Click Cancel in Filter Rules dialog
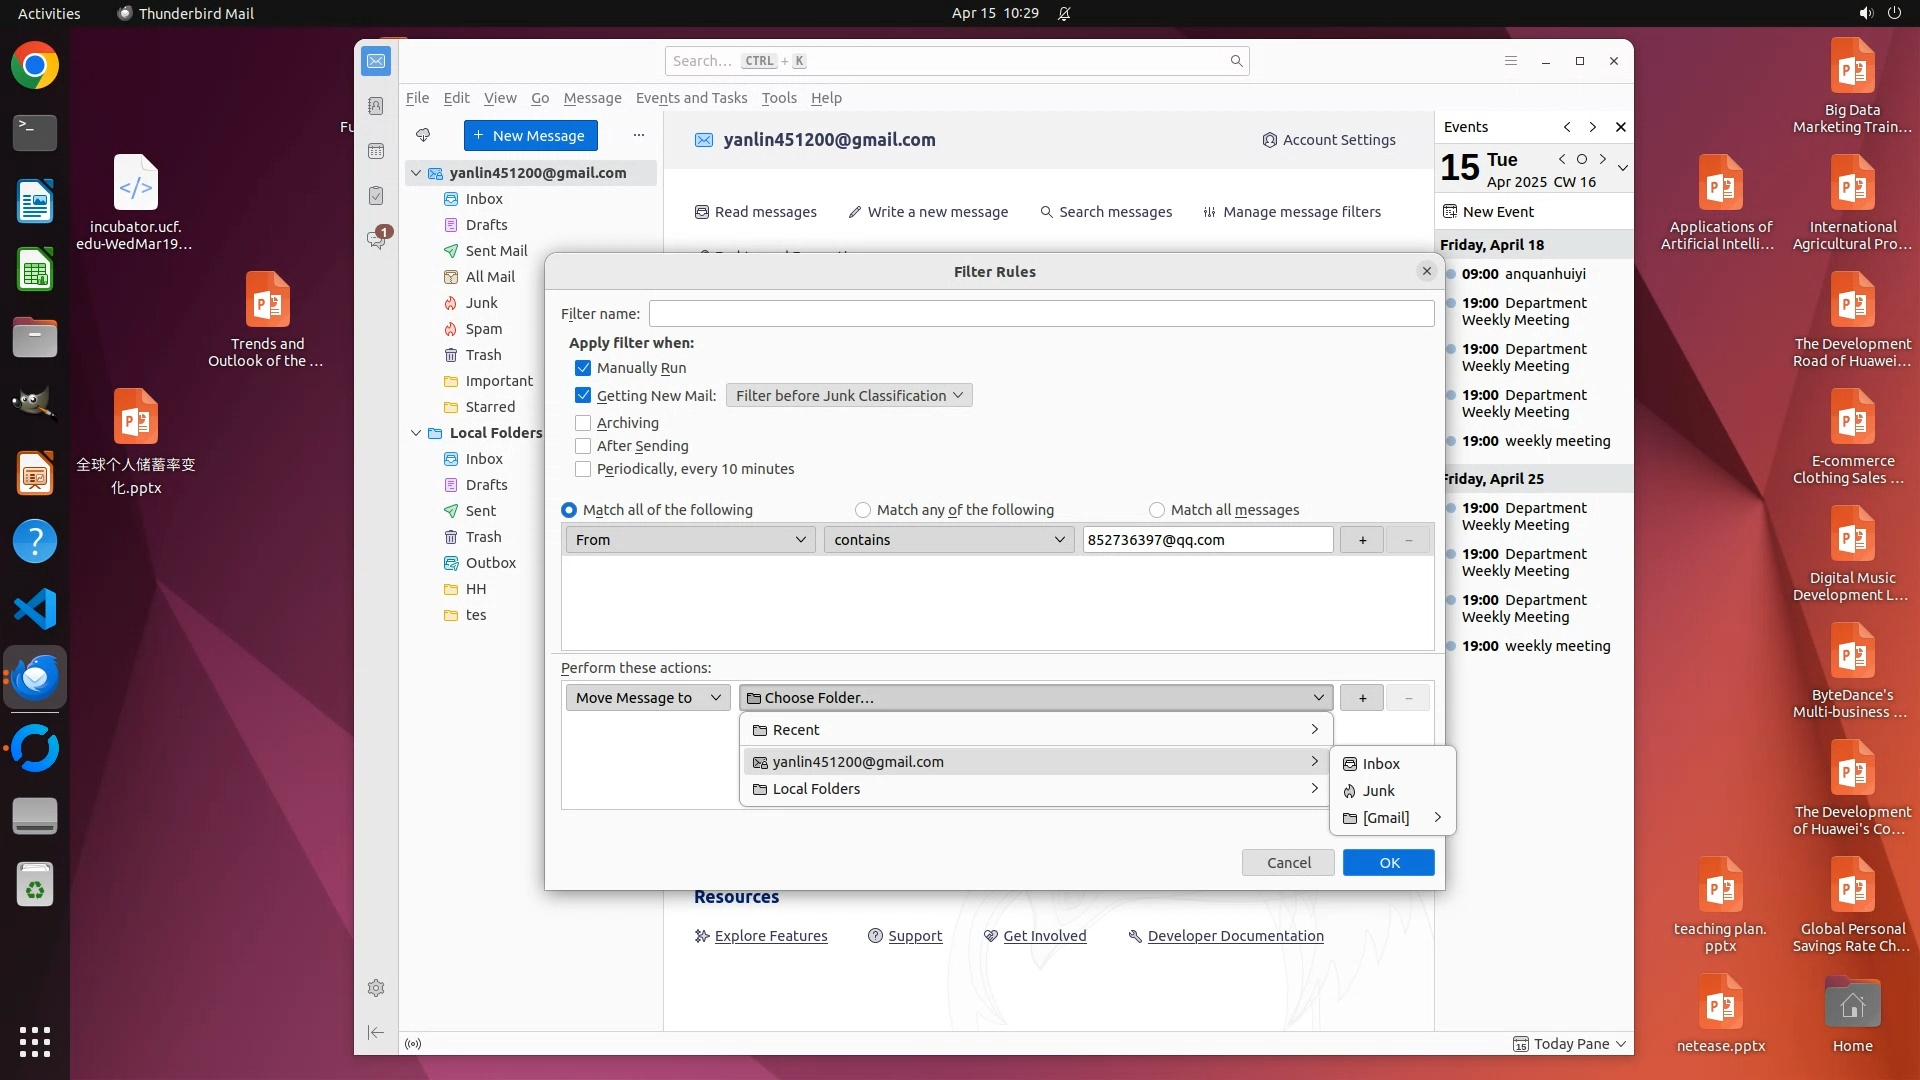1920x1080 pixels. (x=1288, y=863)
